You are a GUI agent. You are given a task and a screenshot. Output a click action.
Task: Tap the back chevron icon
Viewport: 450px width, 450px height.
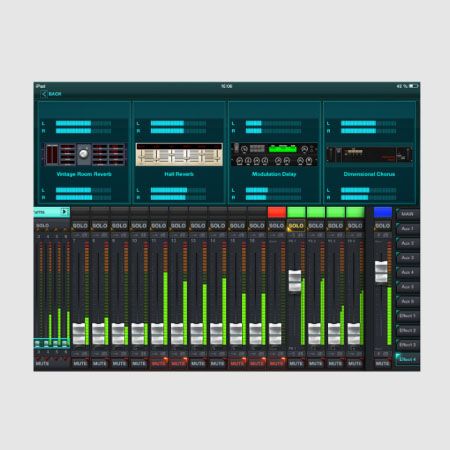click(44, 94)
